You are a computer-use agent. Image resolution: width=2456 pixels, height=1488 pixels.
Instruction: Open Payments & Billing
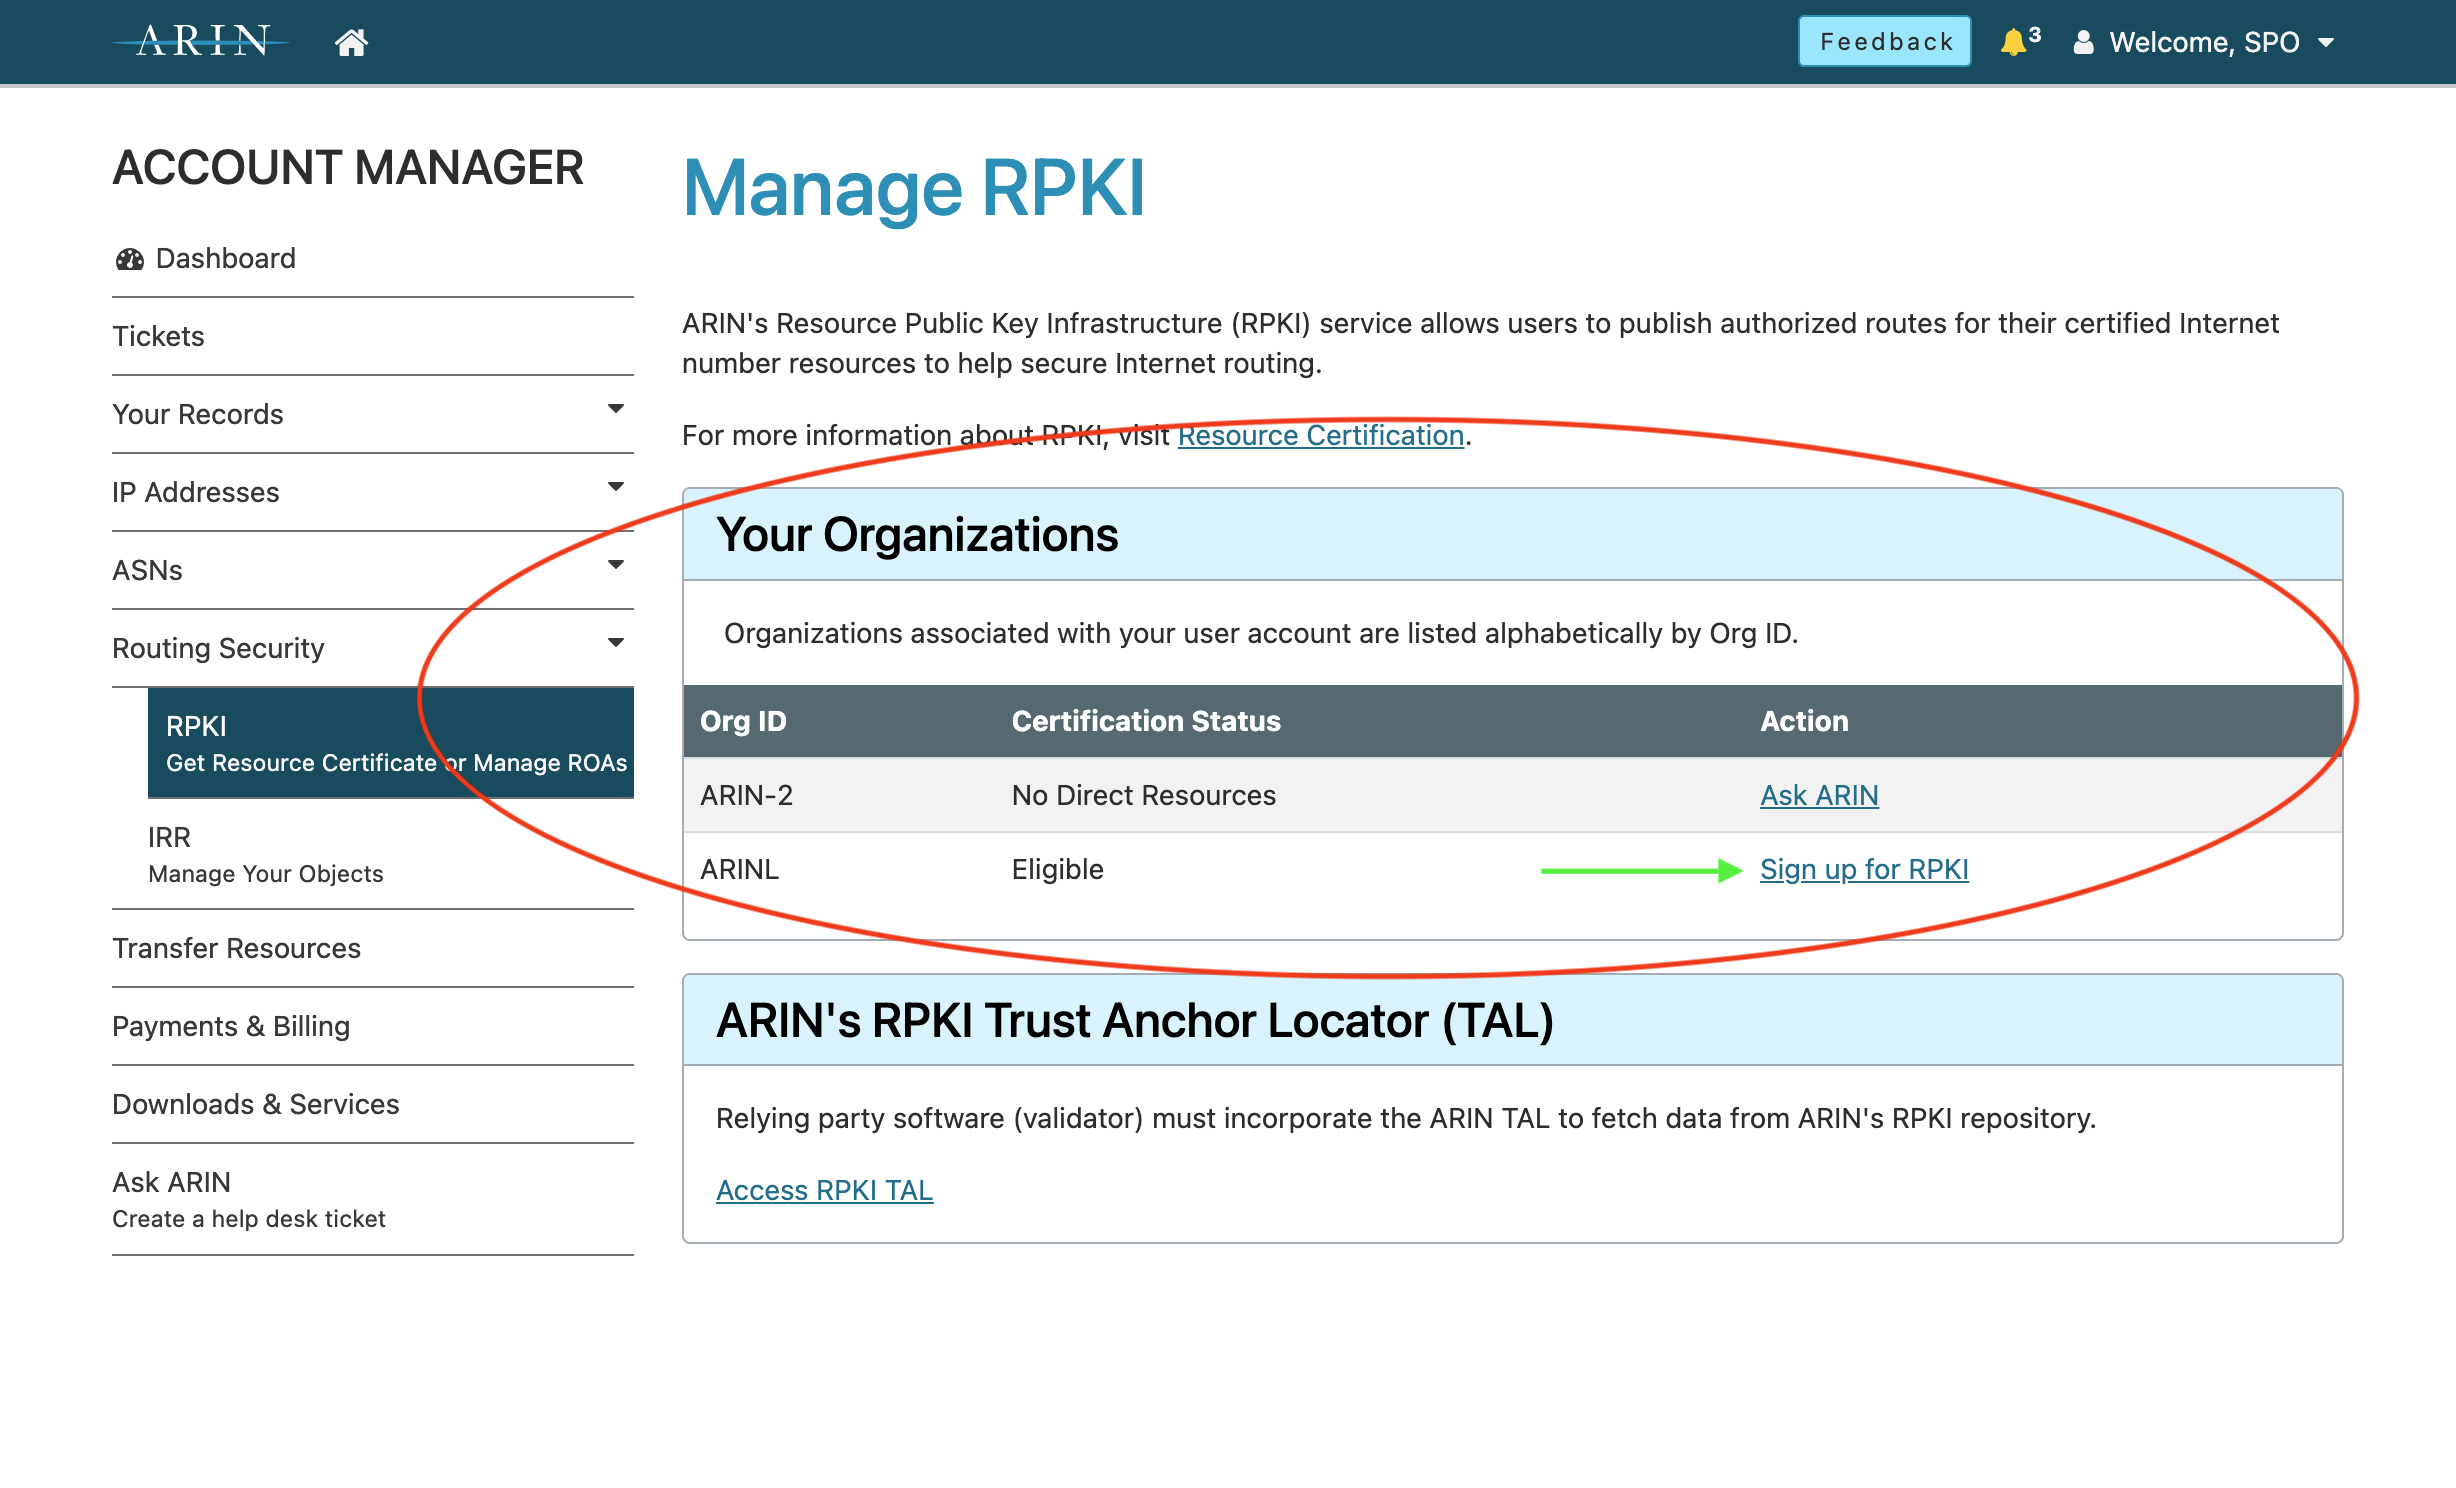coord(231,1026)
